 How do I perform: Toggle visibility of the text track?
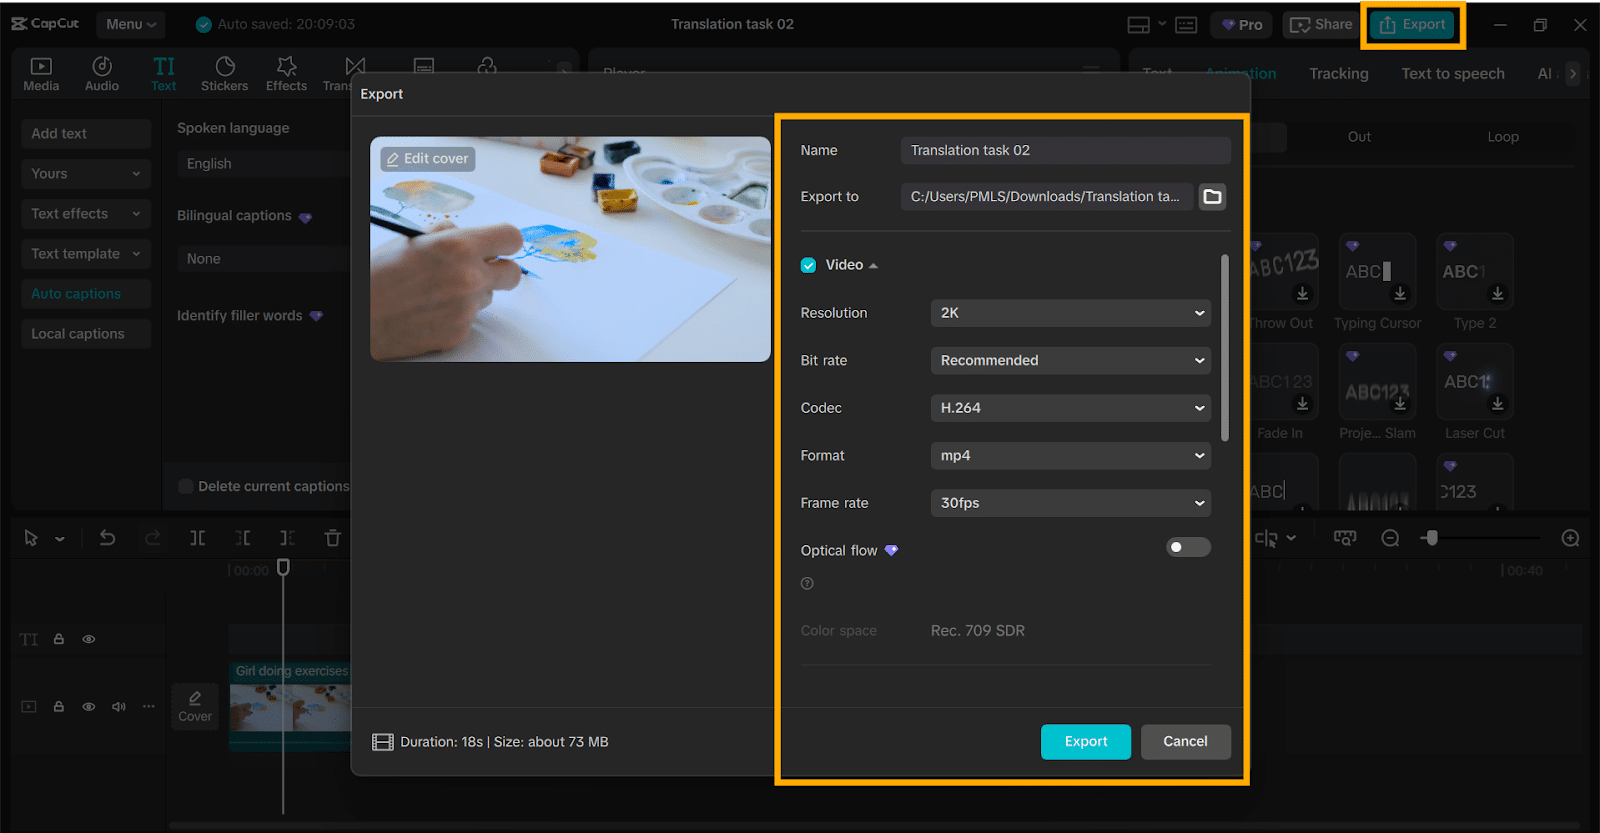(89, 639)
